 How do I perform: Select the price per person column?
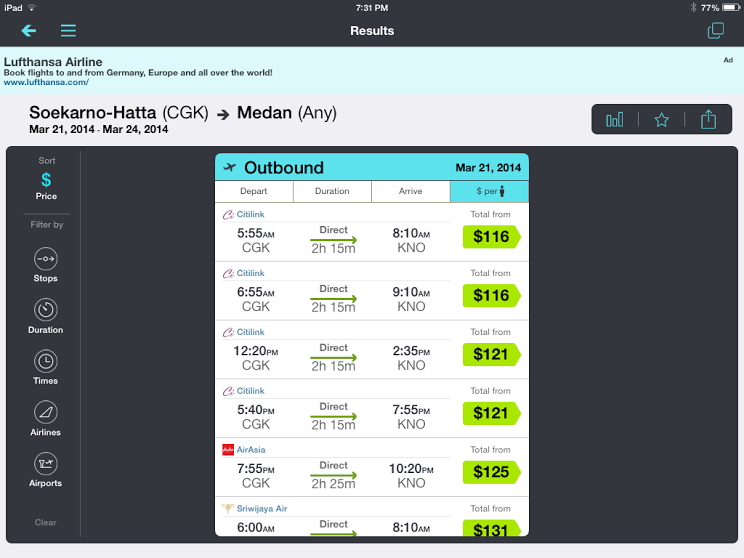pos(489,191)
